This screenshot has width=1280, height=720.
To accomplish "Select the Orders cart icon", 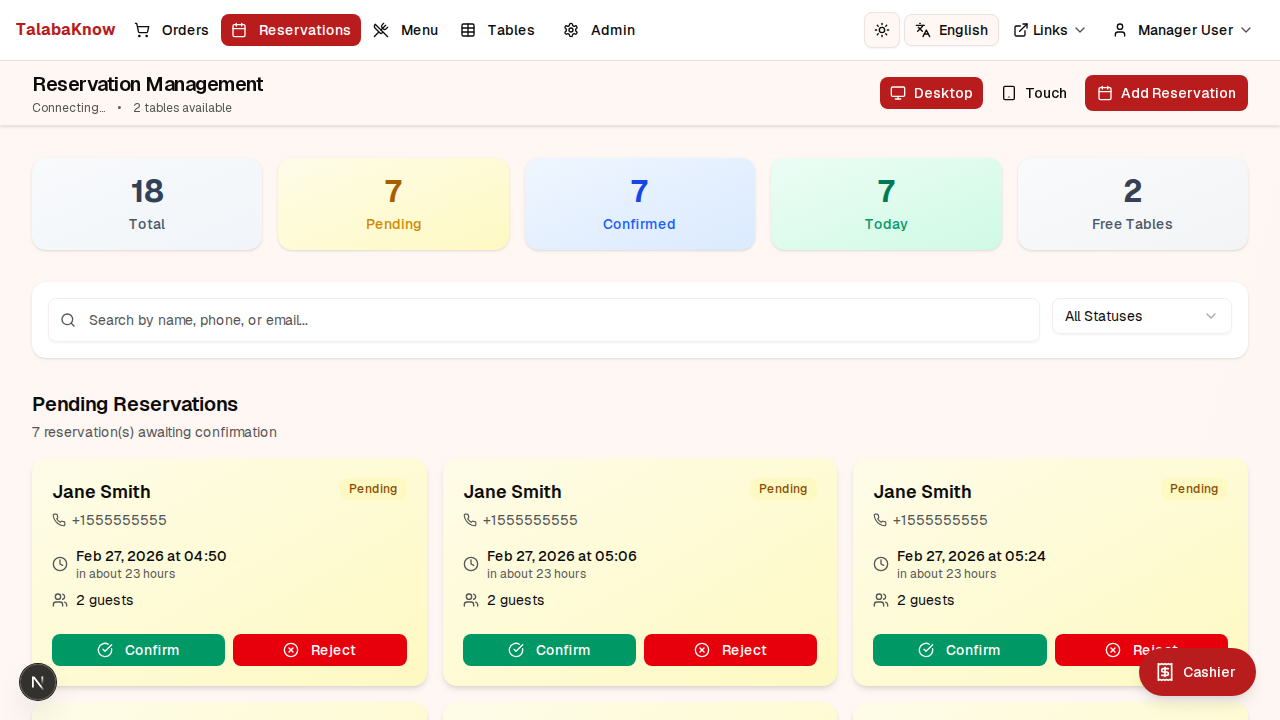I will click(142, 30).
